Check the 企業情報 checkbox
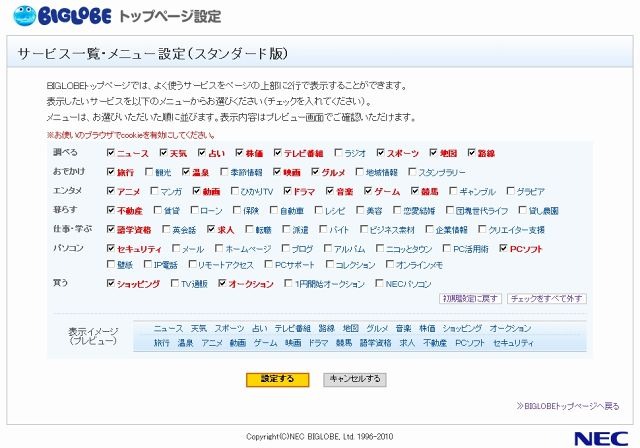Image resolution: width=640 pixels, height=448 pixels. [429, 229]
